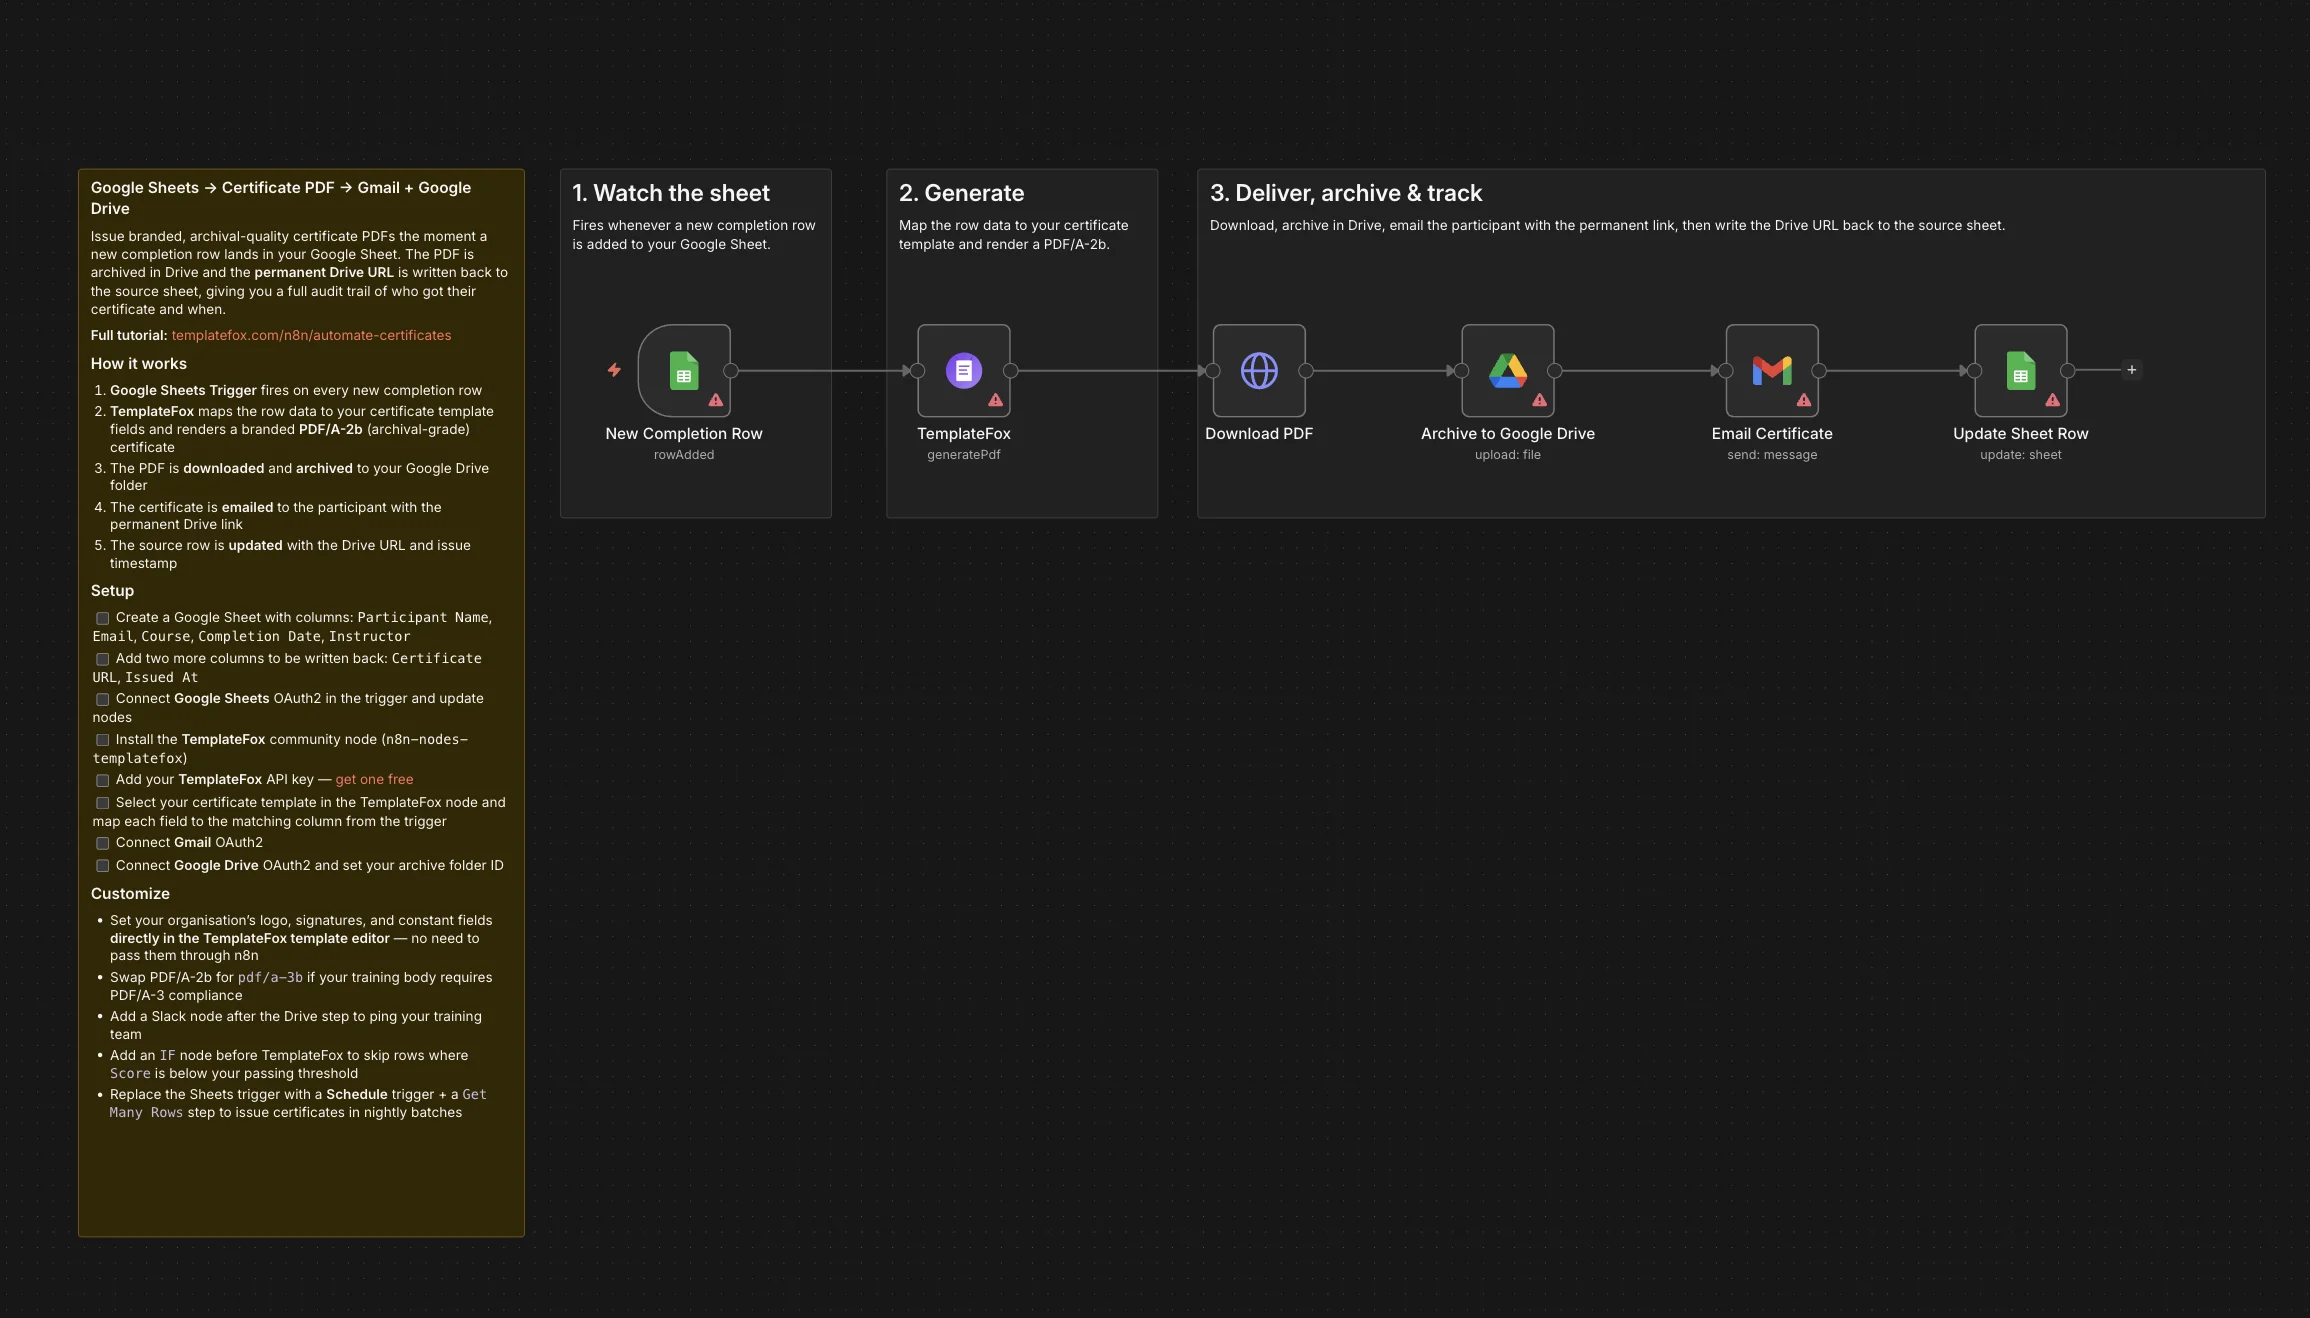Click the plus button after Update Sheet Row
This screenshot has width=2310, height=1318.
(x=2132, y=370)
